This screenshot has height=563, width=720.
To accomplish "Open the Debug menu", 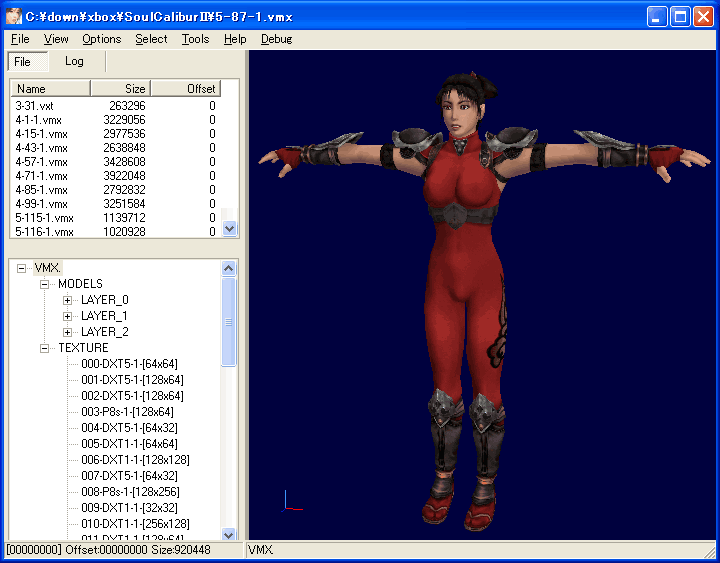I will [x=276, y=39].
